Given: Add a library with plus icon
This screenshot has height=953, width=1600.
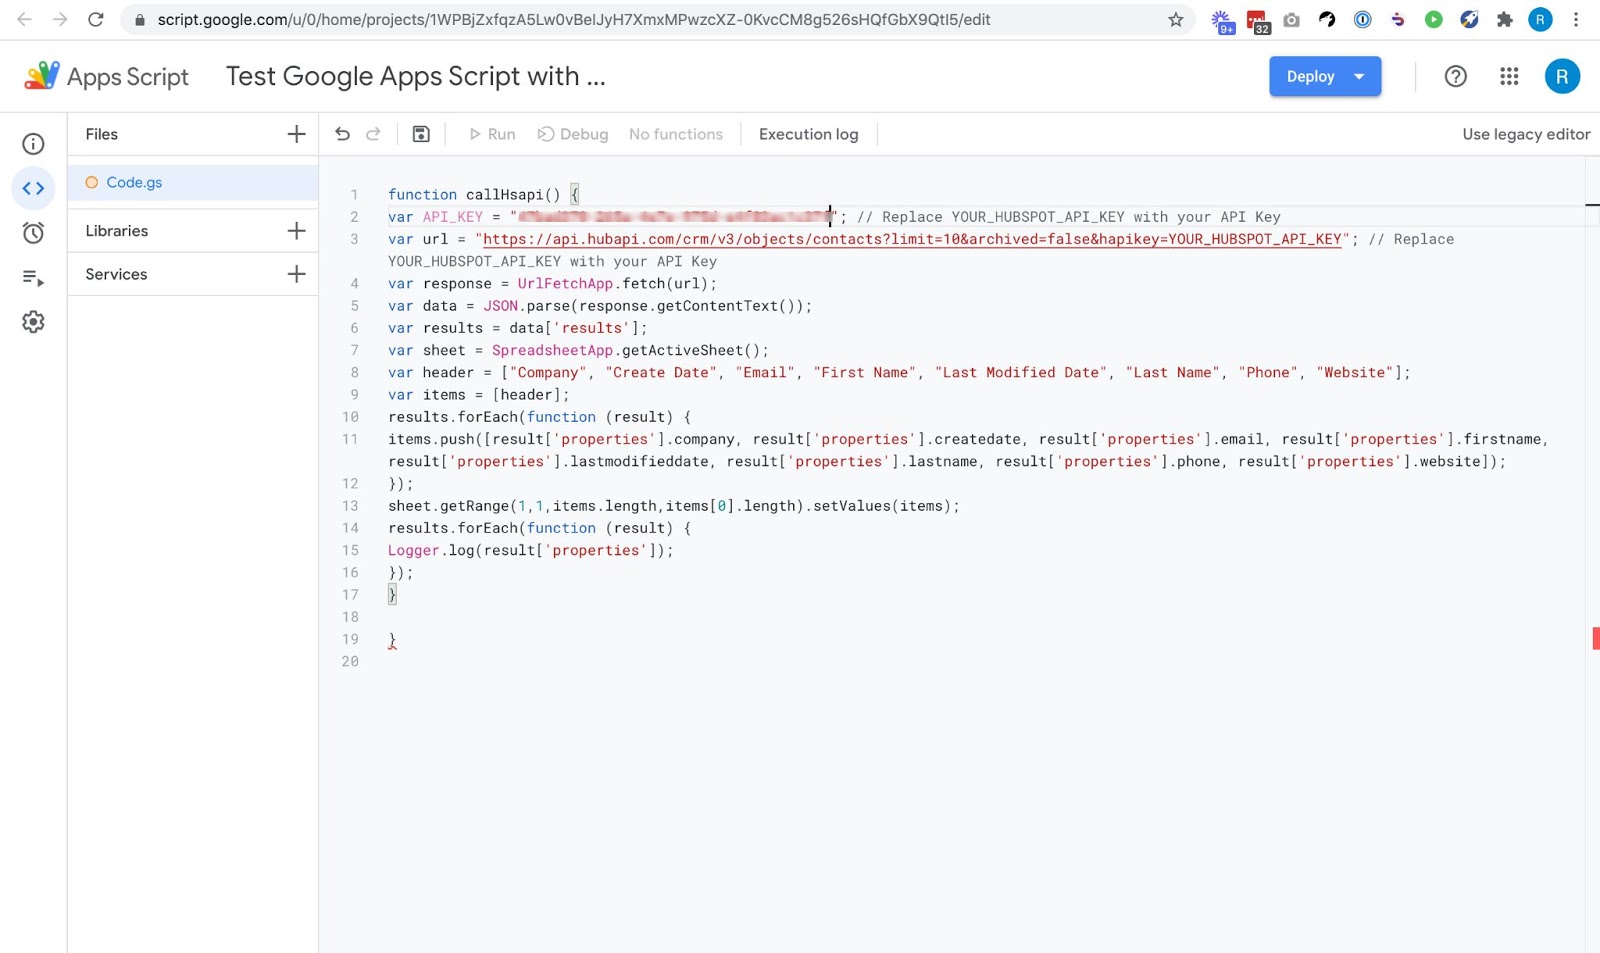Looking at the screenshot, I should pyautogui.click(x=296, y=231).
